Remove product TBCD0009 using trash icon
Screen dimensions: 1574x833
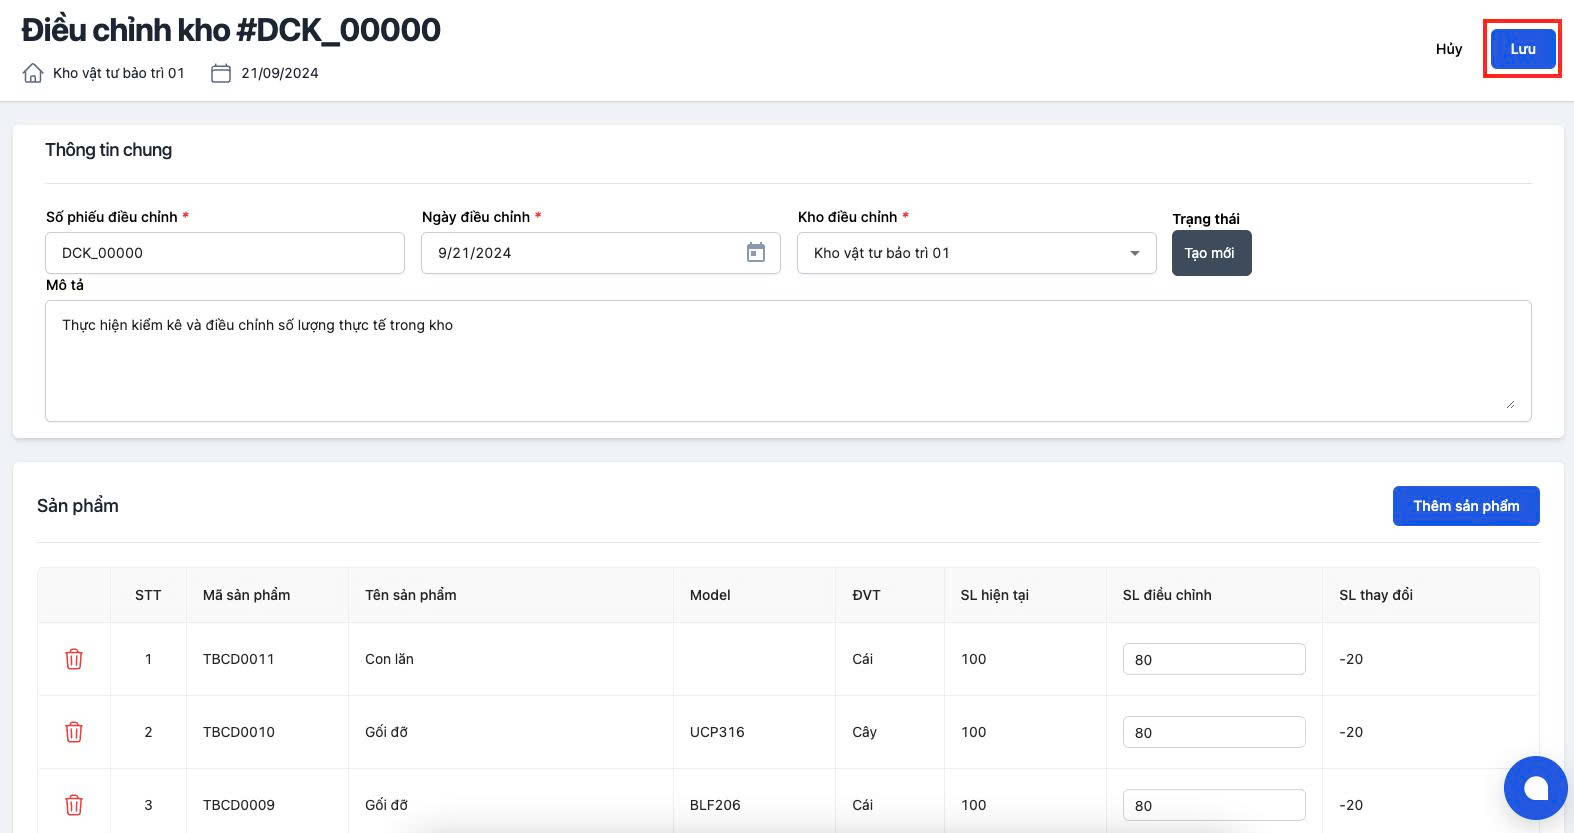coord(74,805)
